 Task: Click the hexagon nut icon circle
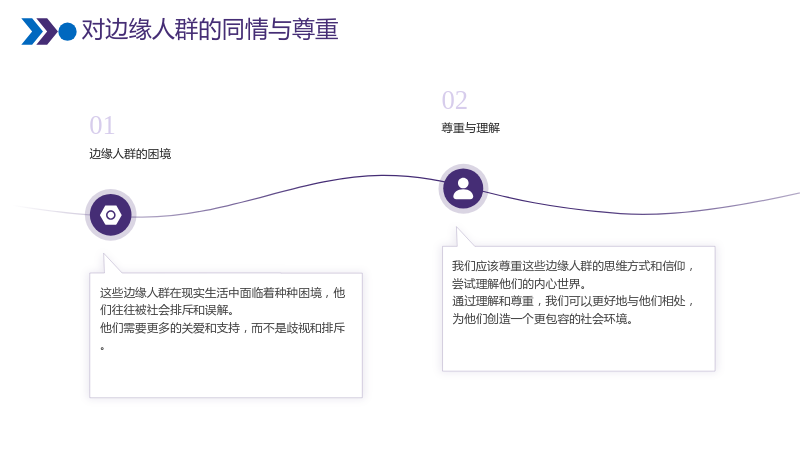point(111,215)
